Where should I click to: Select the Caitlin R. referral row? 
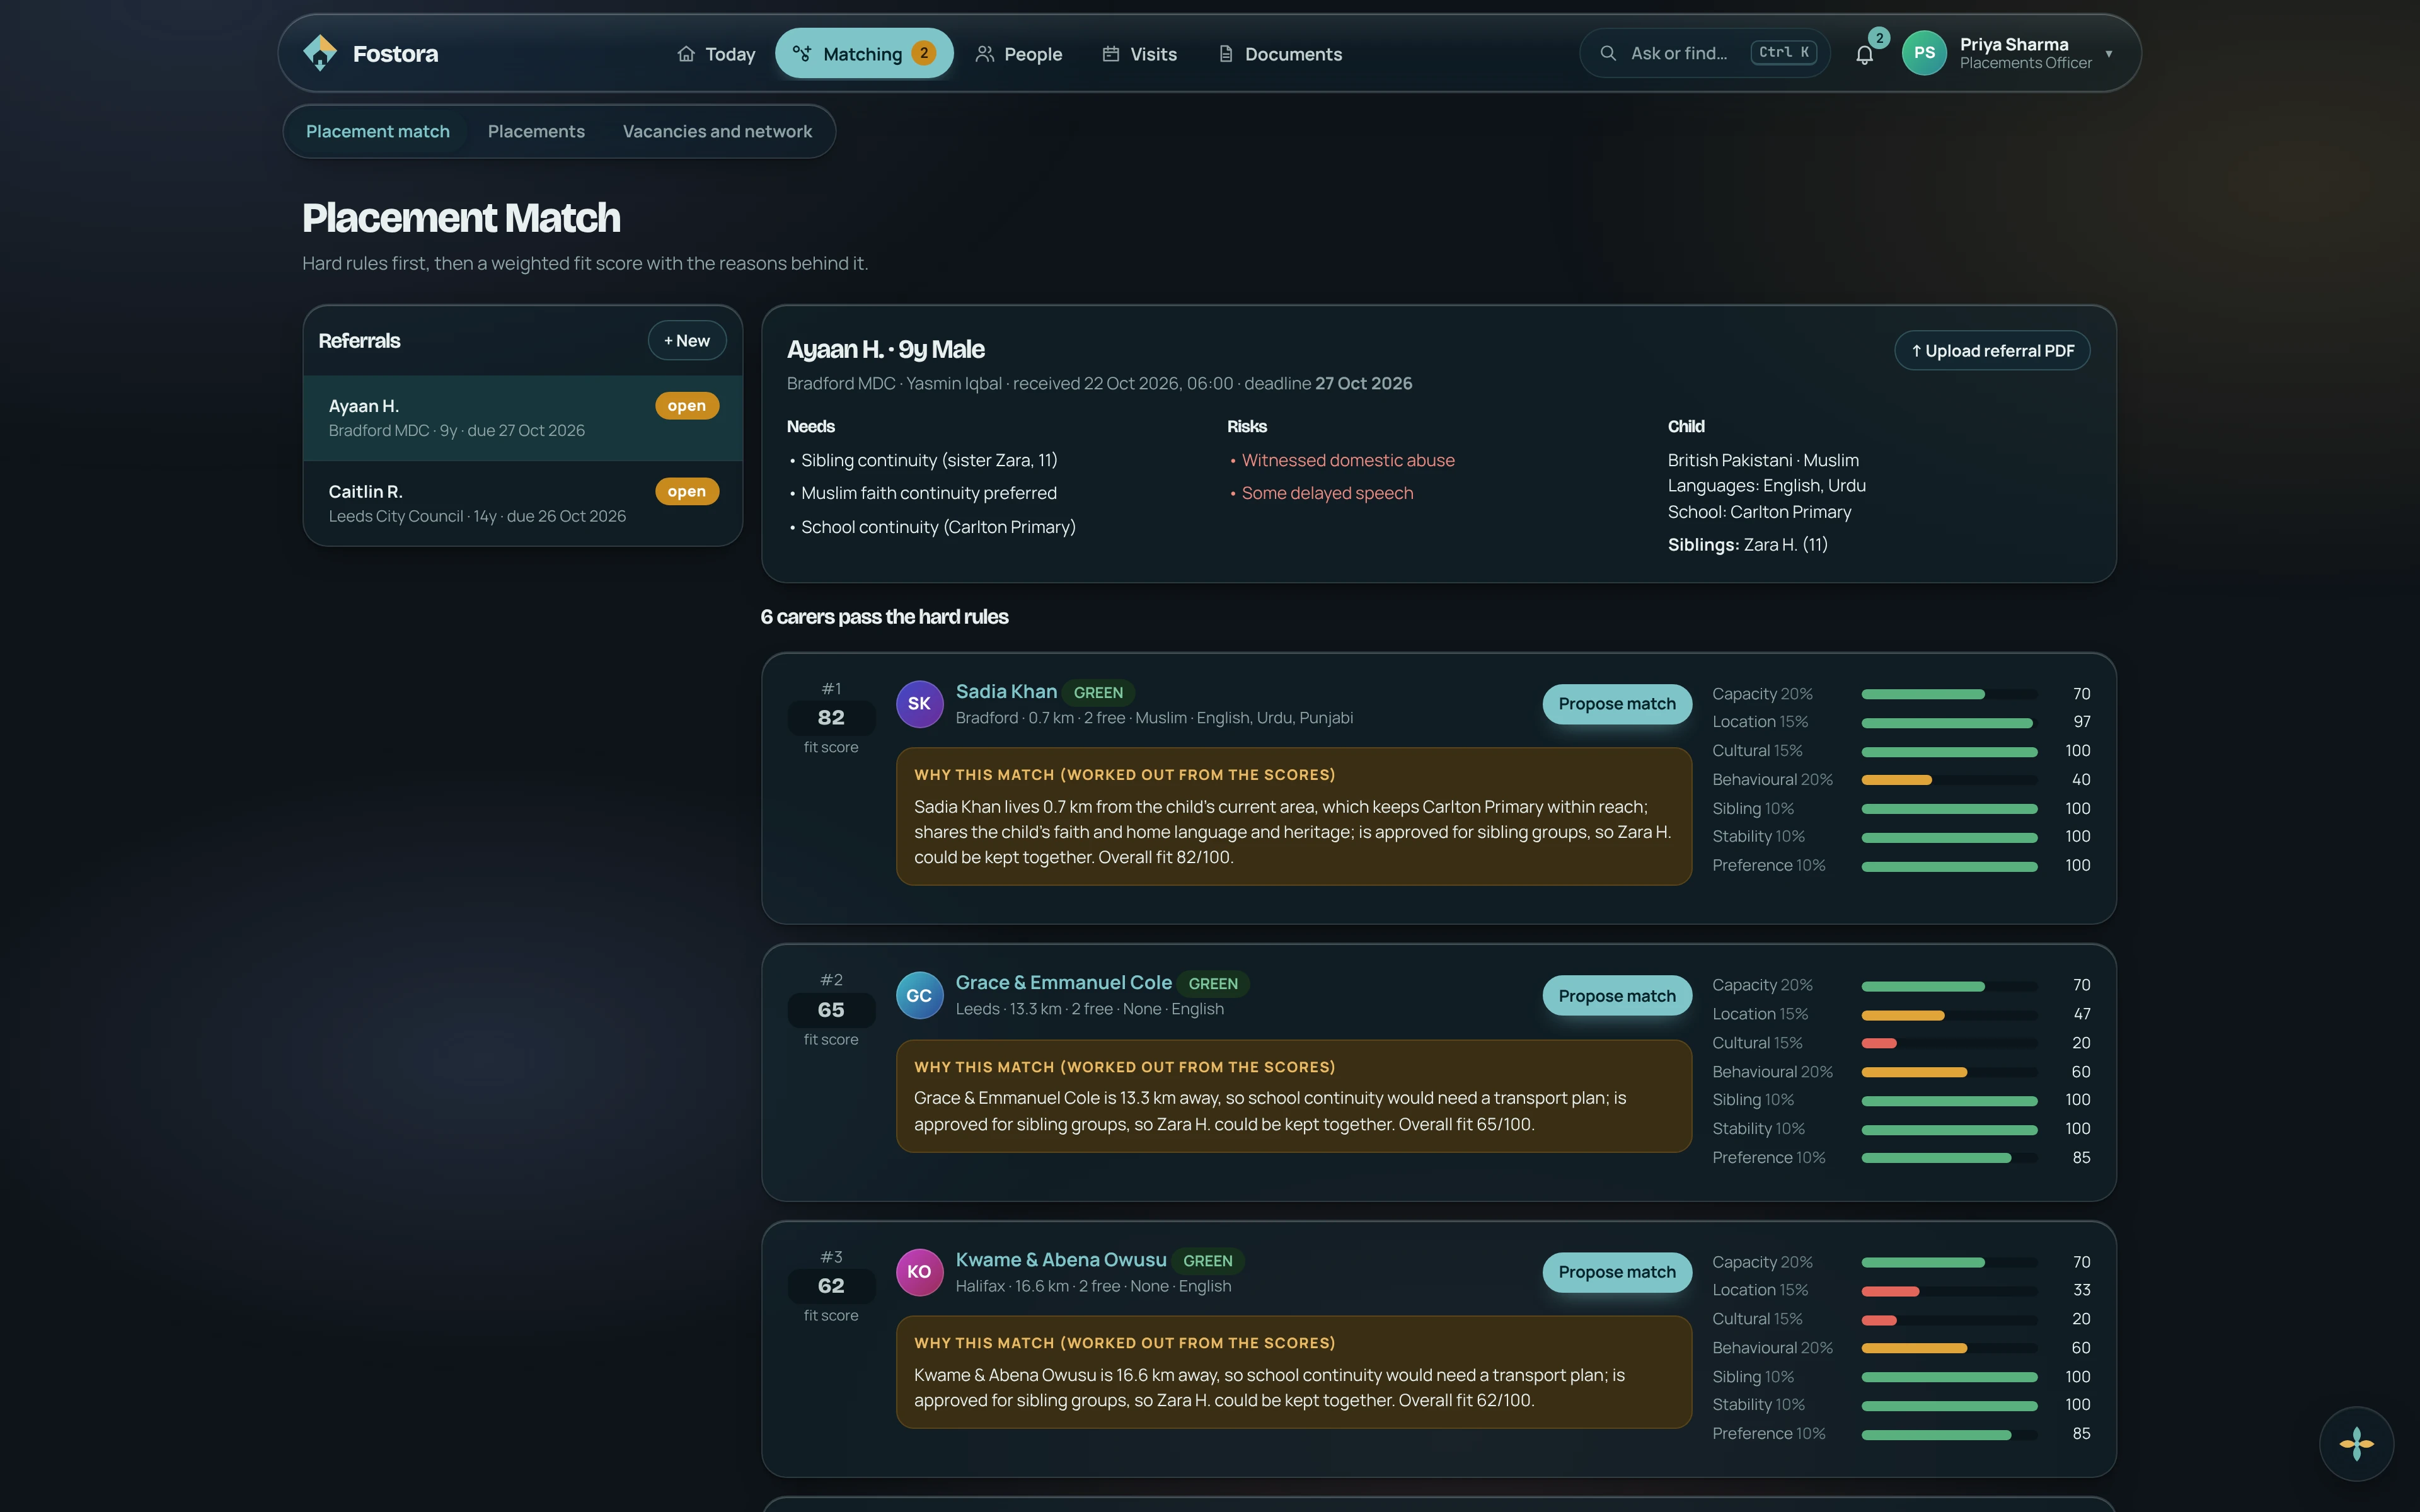tap(523, 503)
